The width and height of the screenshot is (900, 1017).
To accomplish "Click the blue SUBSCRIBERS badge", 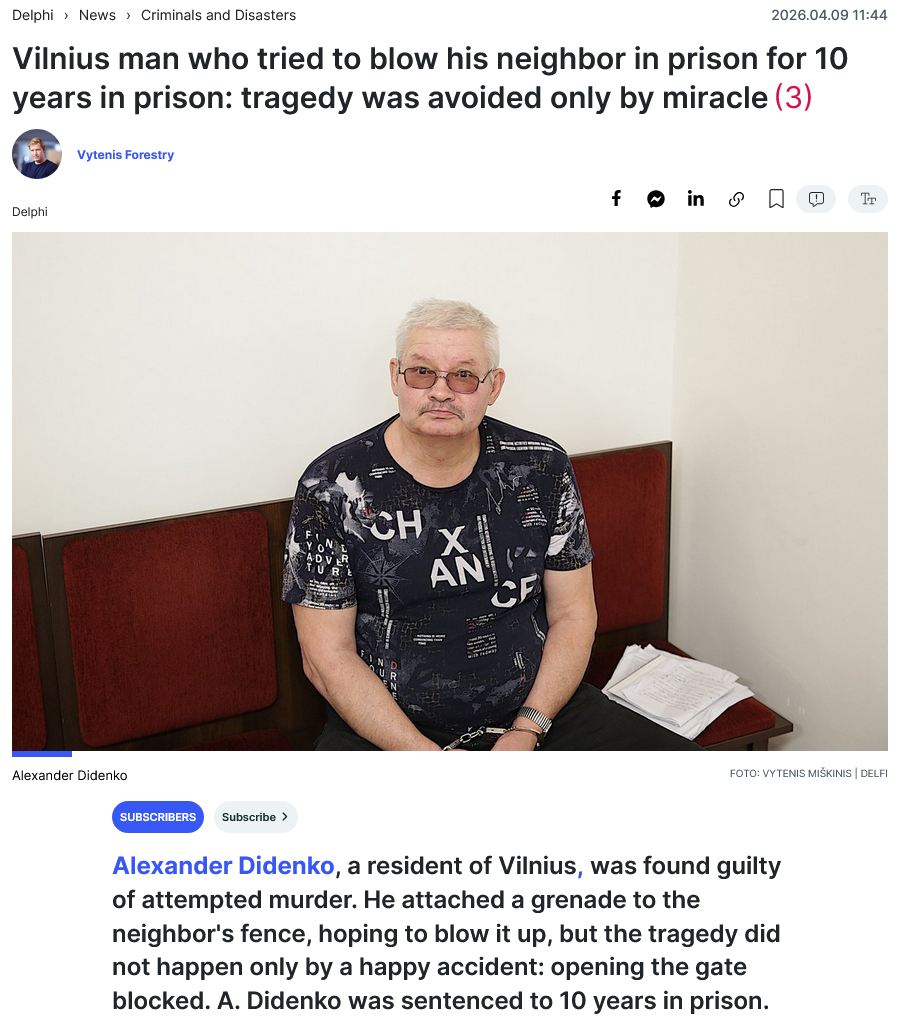I will point(158,817).
